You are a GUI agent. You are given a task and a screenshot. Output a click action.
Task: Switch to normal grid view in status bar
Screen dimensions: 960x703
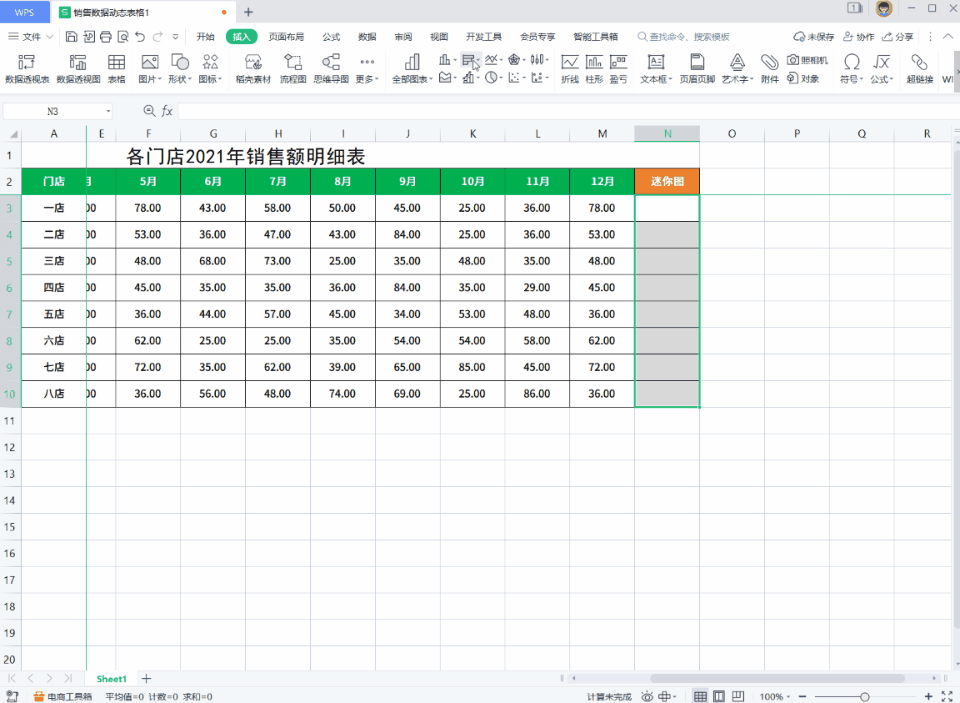pyautogui.click(x=701, y=696)
